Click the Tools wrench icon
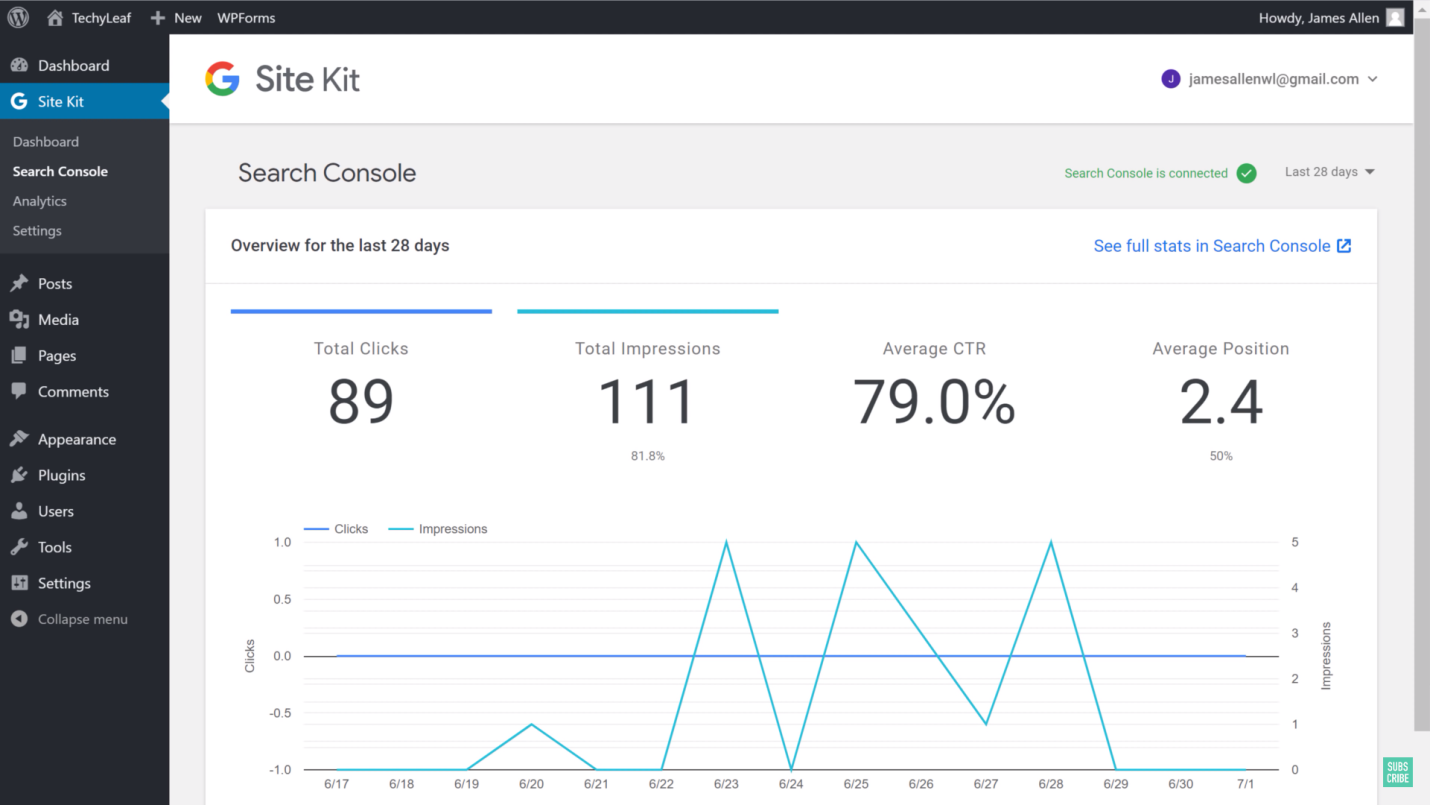 click(19, 547)
